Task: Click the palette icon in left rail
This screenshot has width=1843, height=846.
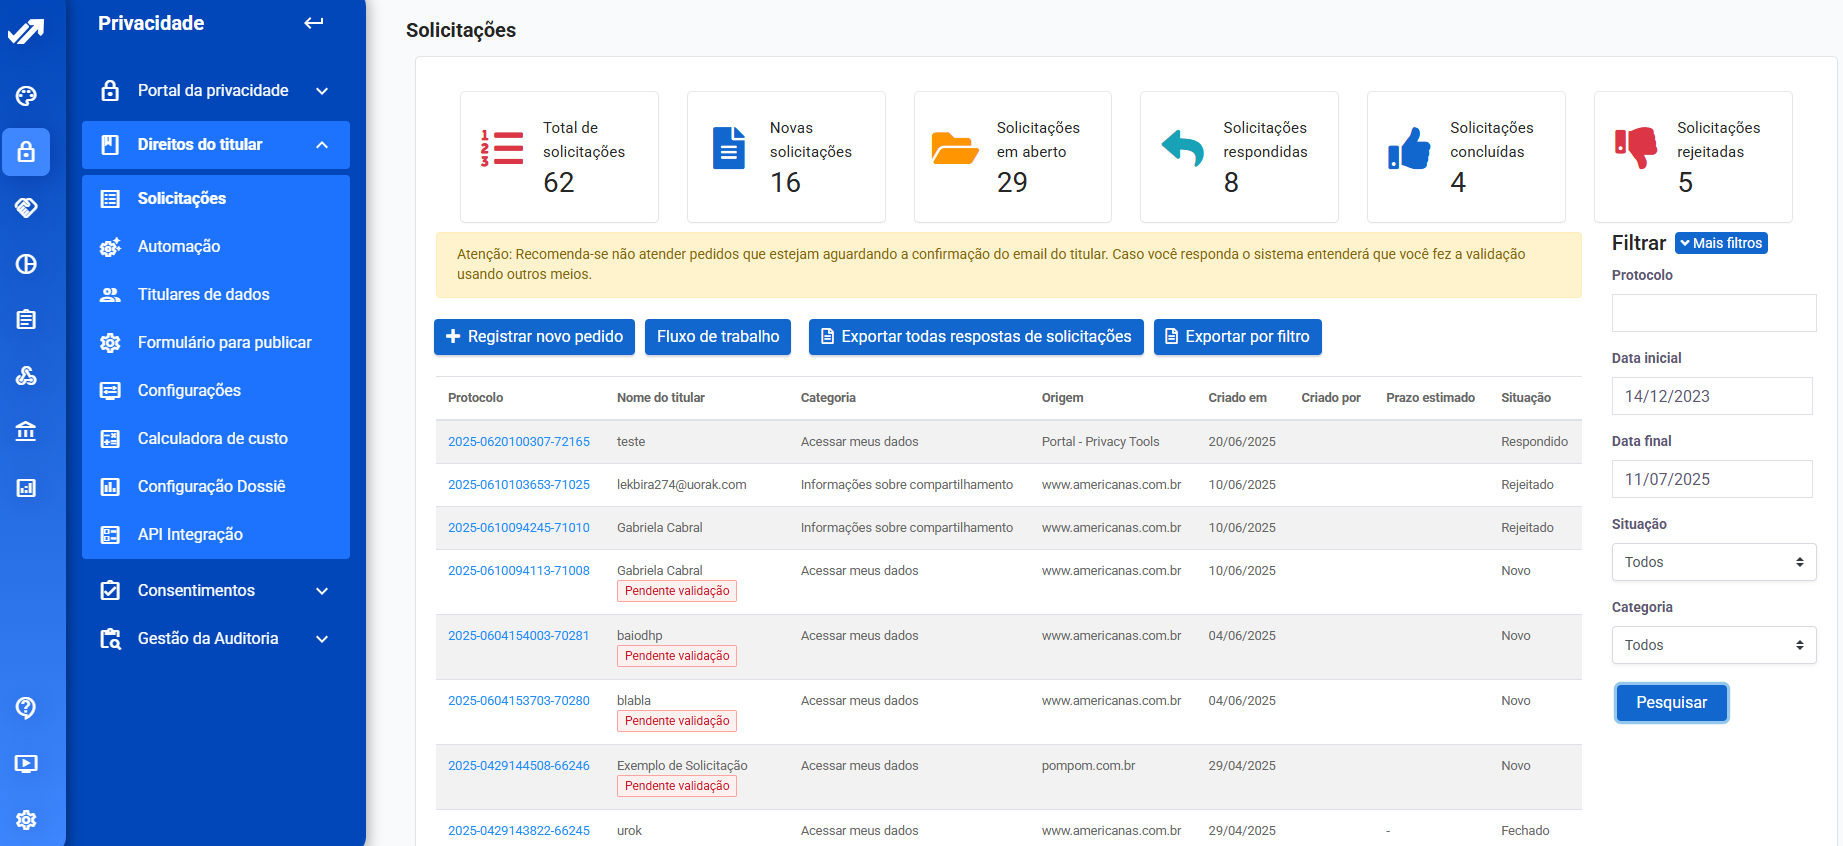Action: point(26,96)
